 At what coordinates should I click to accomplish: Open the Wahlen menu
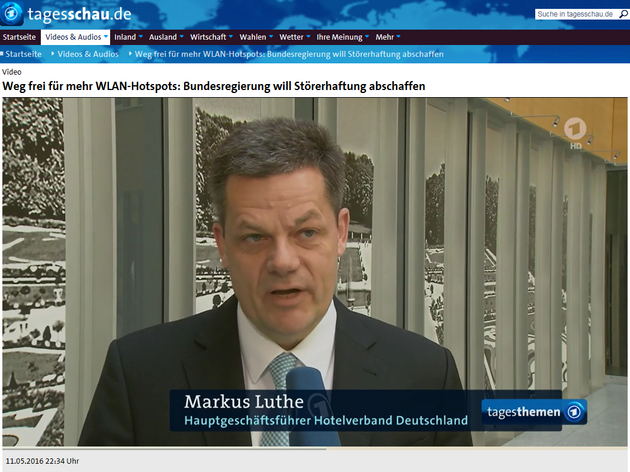pos(256,37)
